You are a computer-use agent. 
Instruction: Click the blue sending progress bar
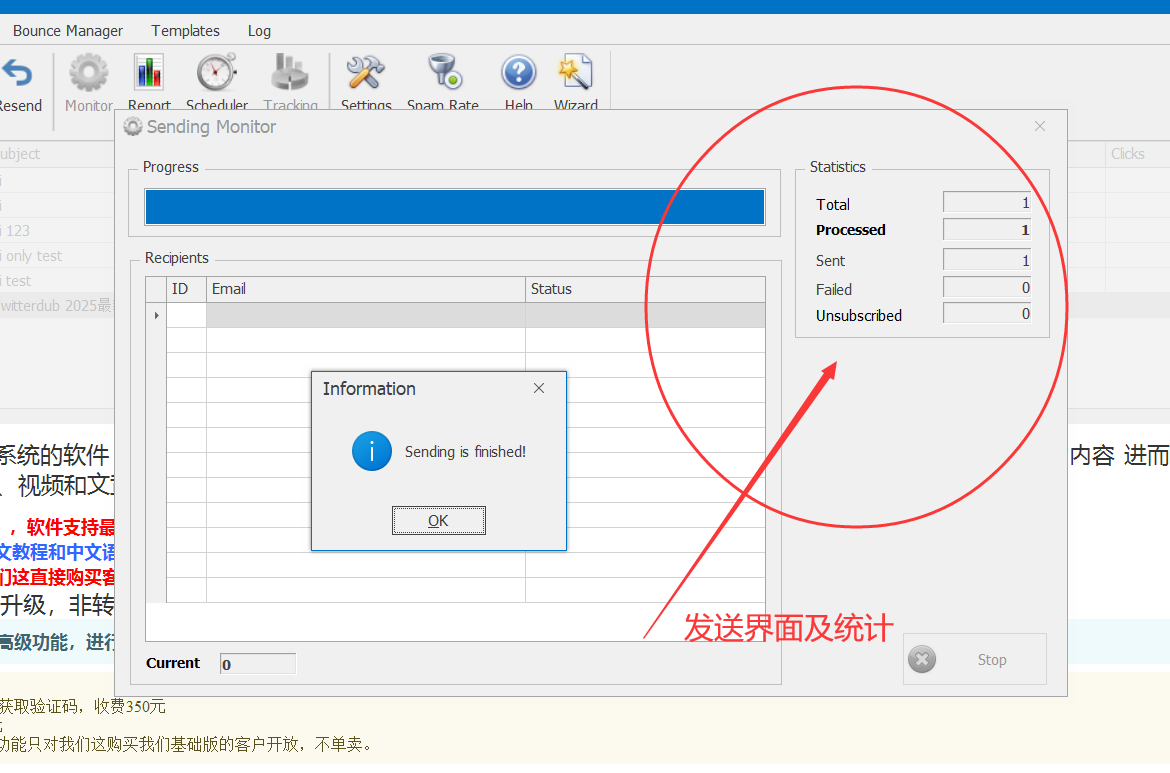click(x=455, y=207)
